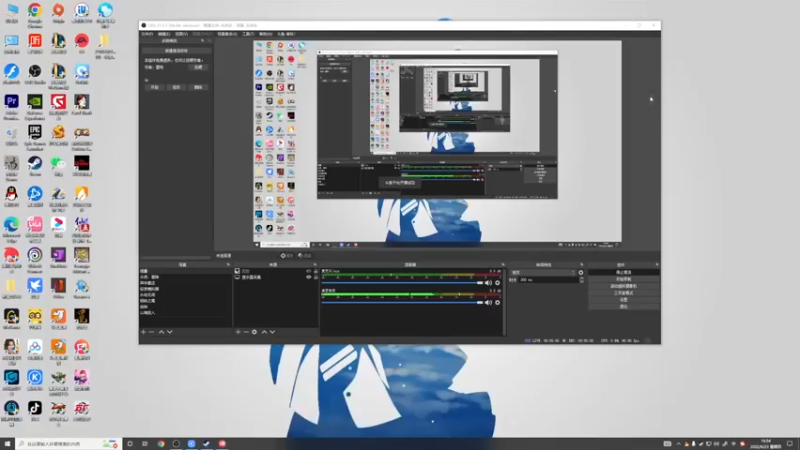Open Settings button in Controls
The image size is (800, 450).
click(623, 300)
